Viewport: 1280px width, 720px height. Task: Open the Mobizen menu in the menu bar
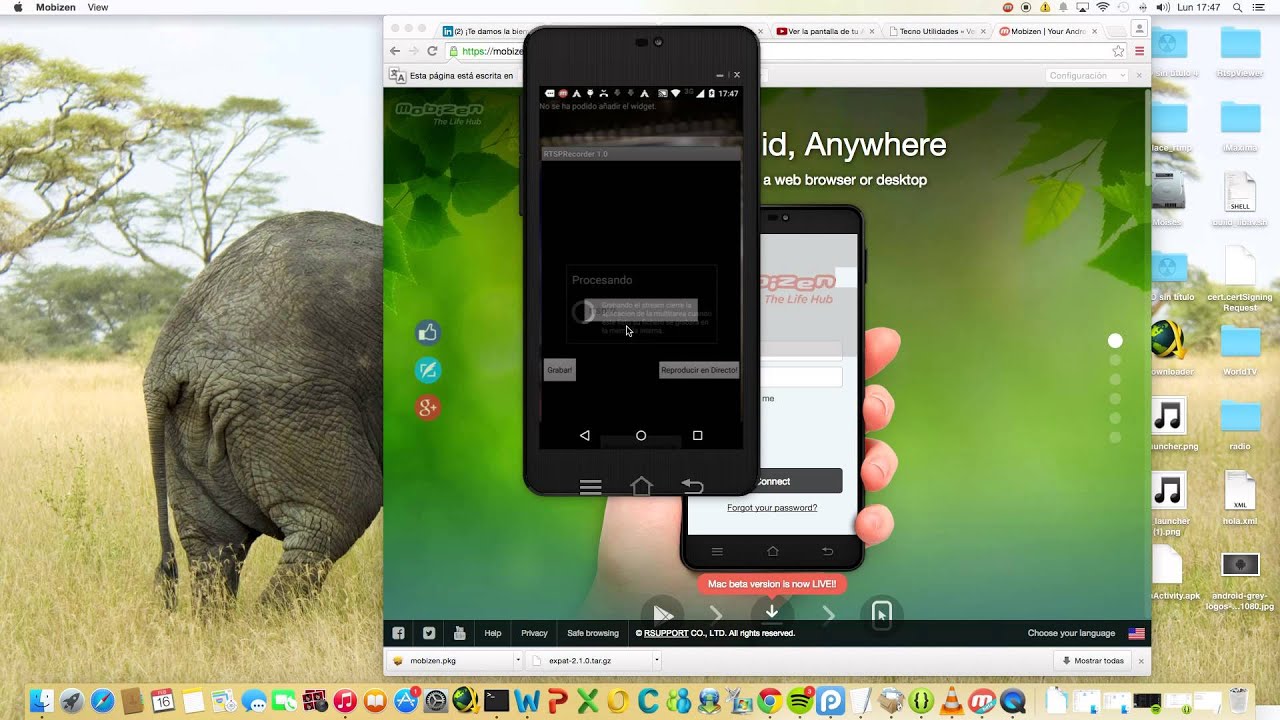pyautogui.click(x=55, y=7)
